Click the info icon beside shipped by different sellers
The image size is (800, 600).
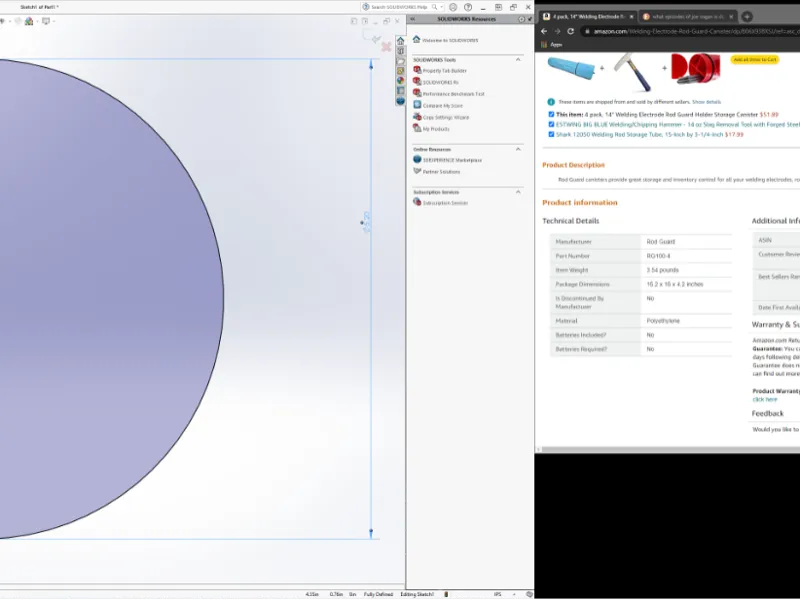551,102
